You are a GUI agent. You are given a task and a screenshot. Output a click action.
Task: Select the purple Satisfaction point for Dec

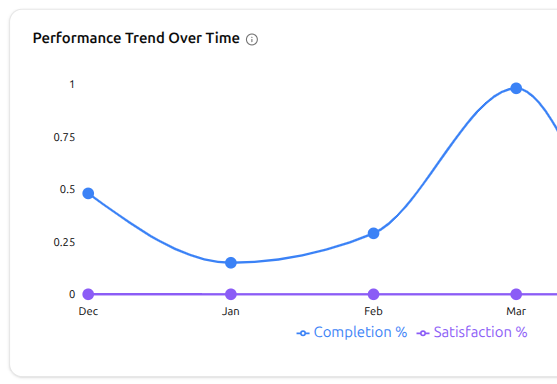point(88,294)
